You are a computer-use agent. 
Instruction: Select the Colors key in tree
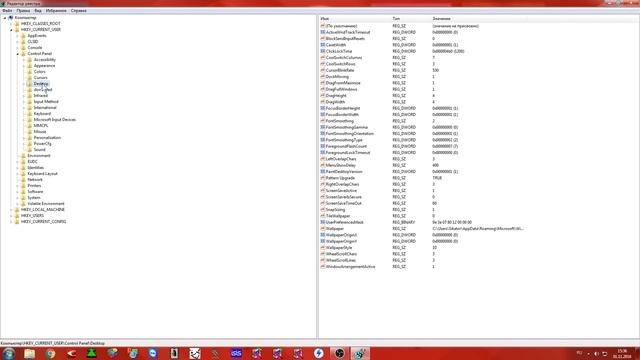pyautogui.click(x=40, y=72)
